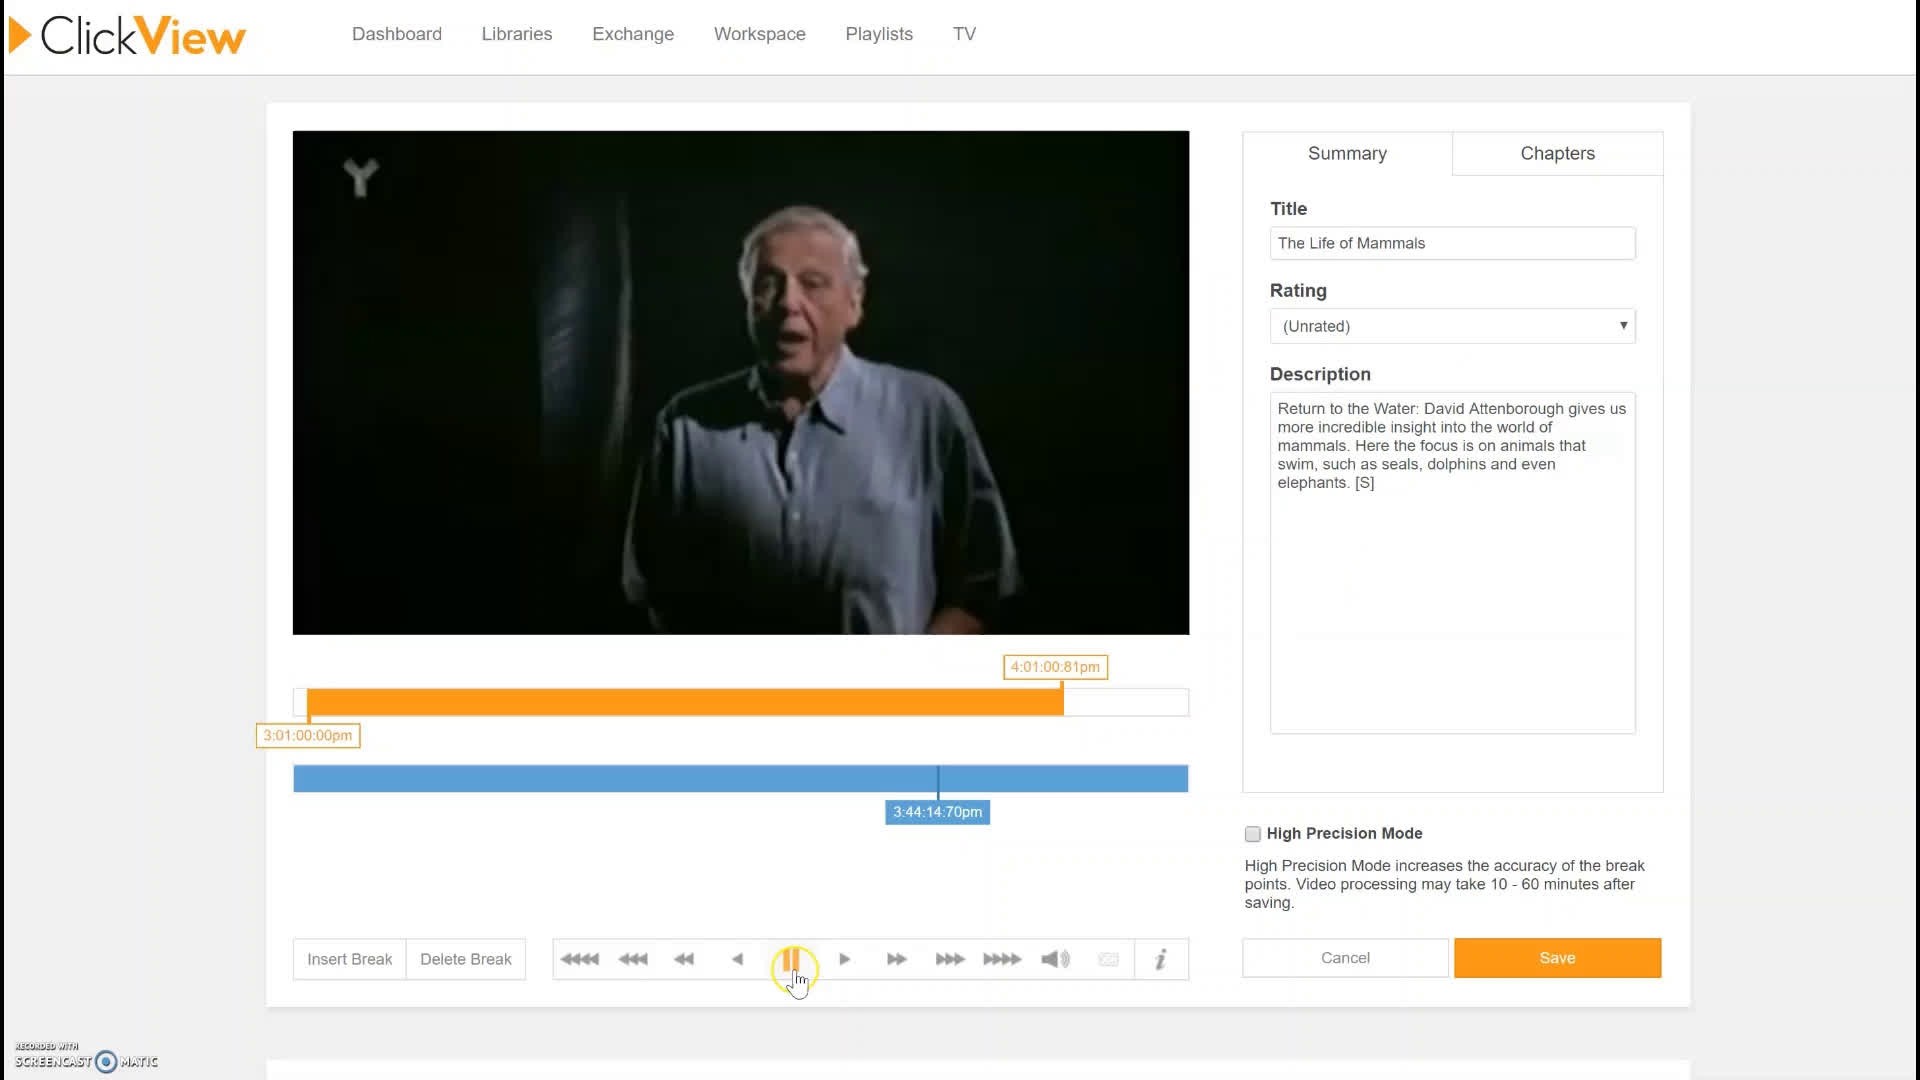
Task: Pause the video playback
Action: click(792, 958)
